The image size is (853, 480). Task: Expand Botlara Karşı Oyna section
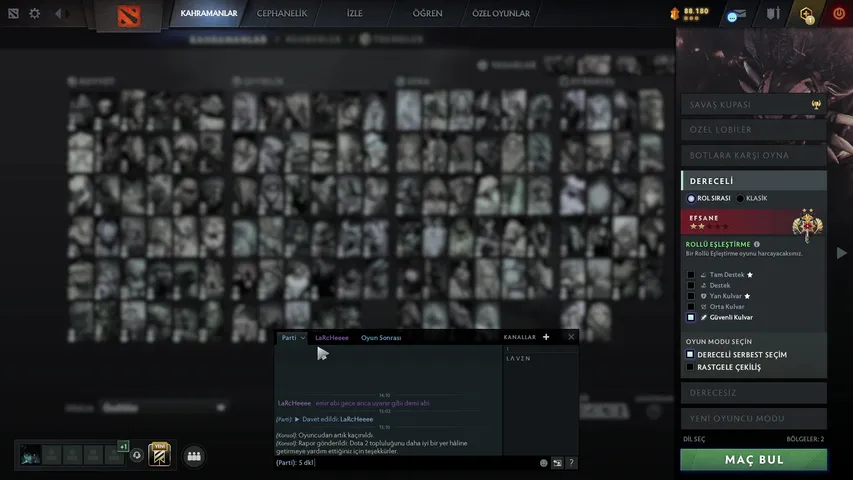tap(753, 155)
